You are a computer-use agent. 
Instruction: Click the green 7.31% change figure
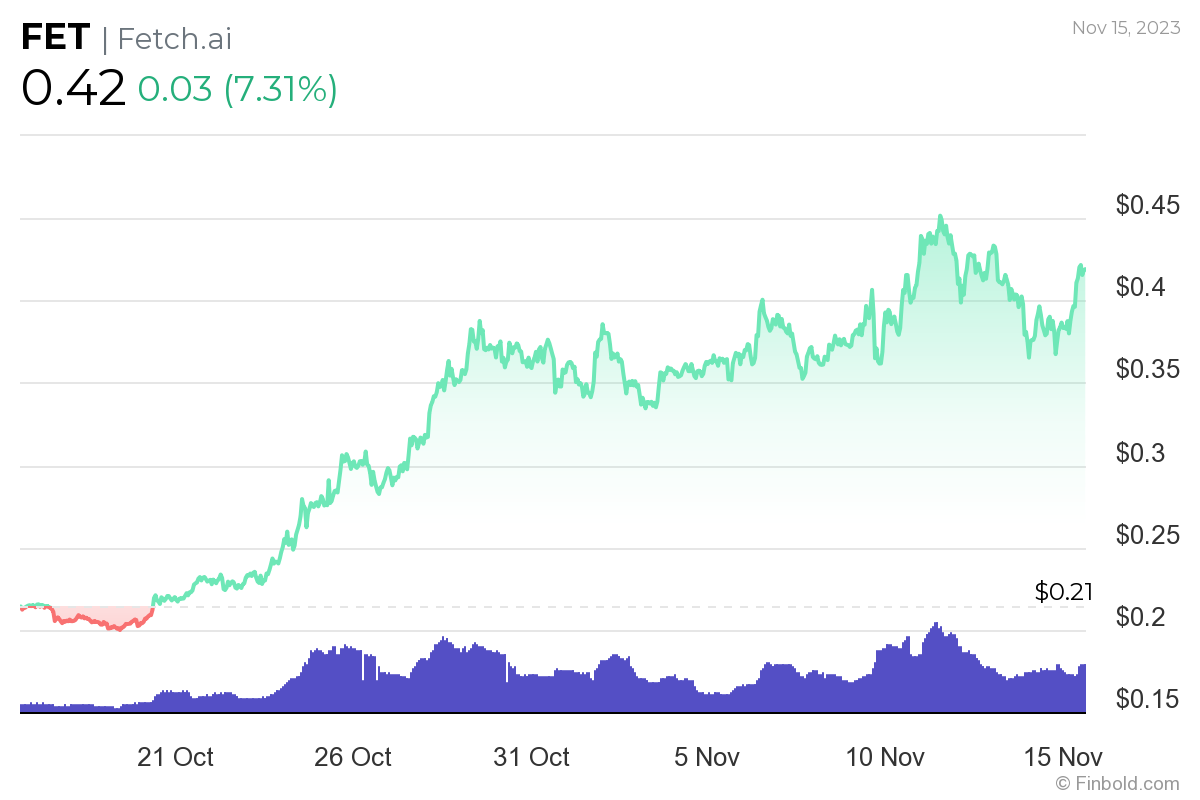[x=280, y=89]
